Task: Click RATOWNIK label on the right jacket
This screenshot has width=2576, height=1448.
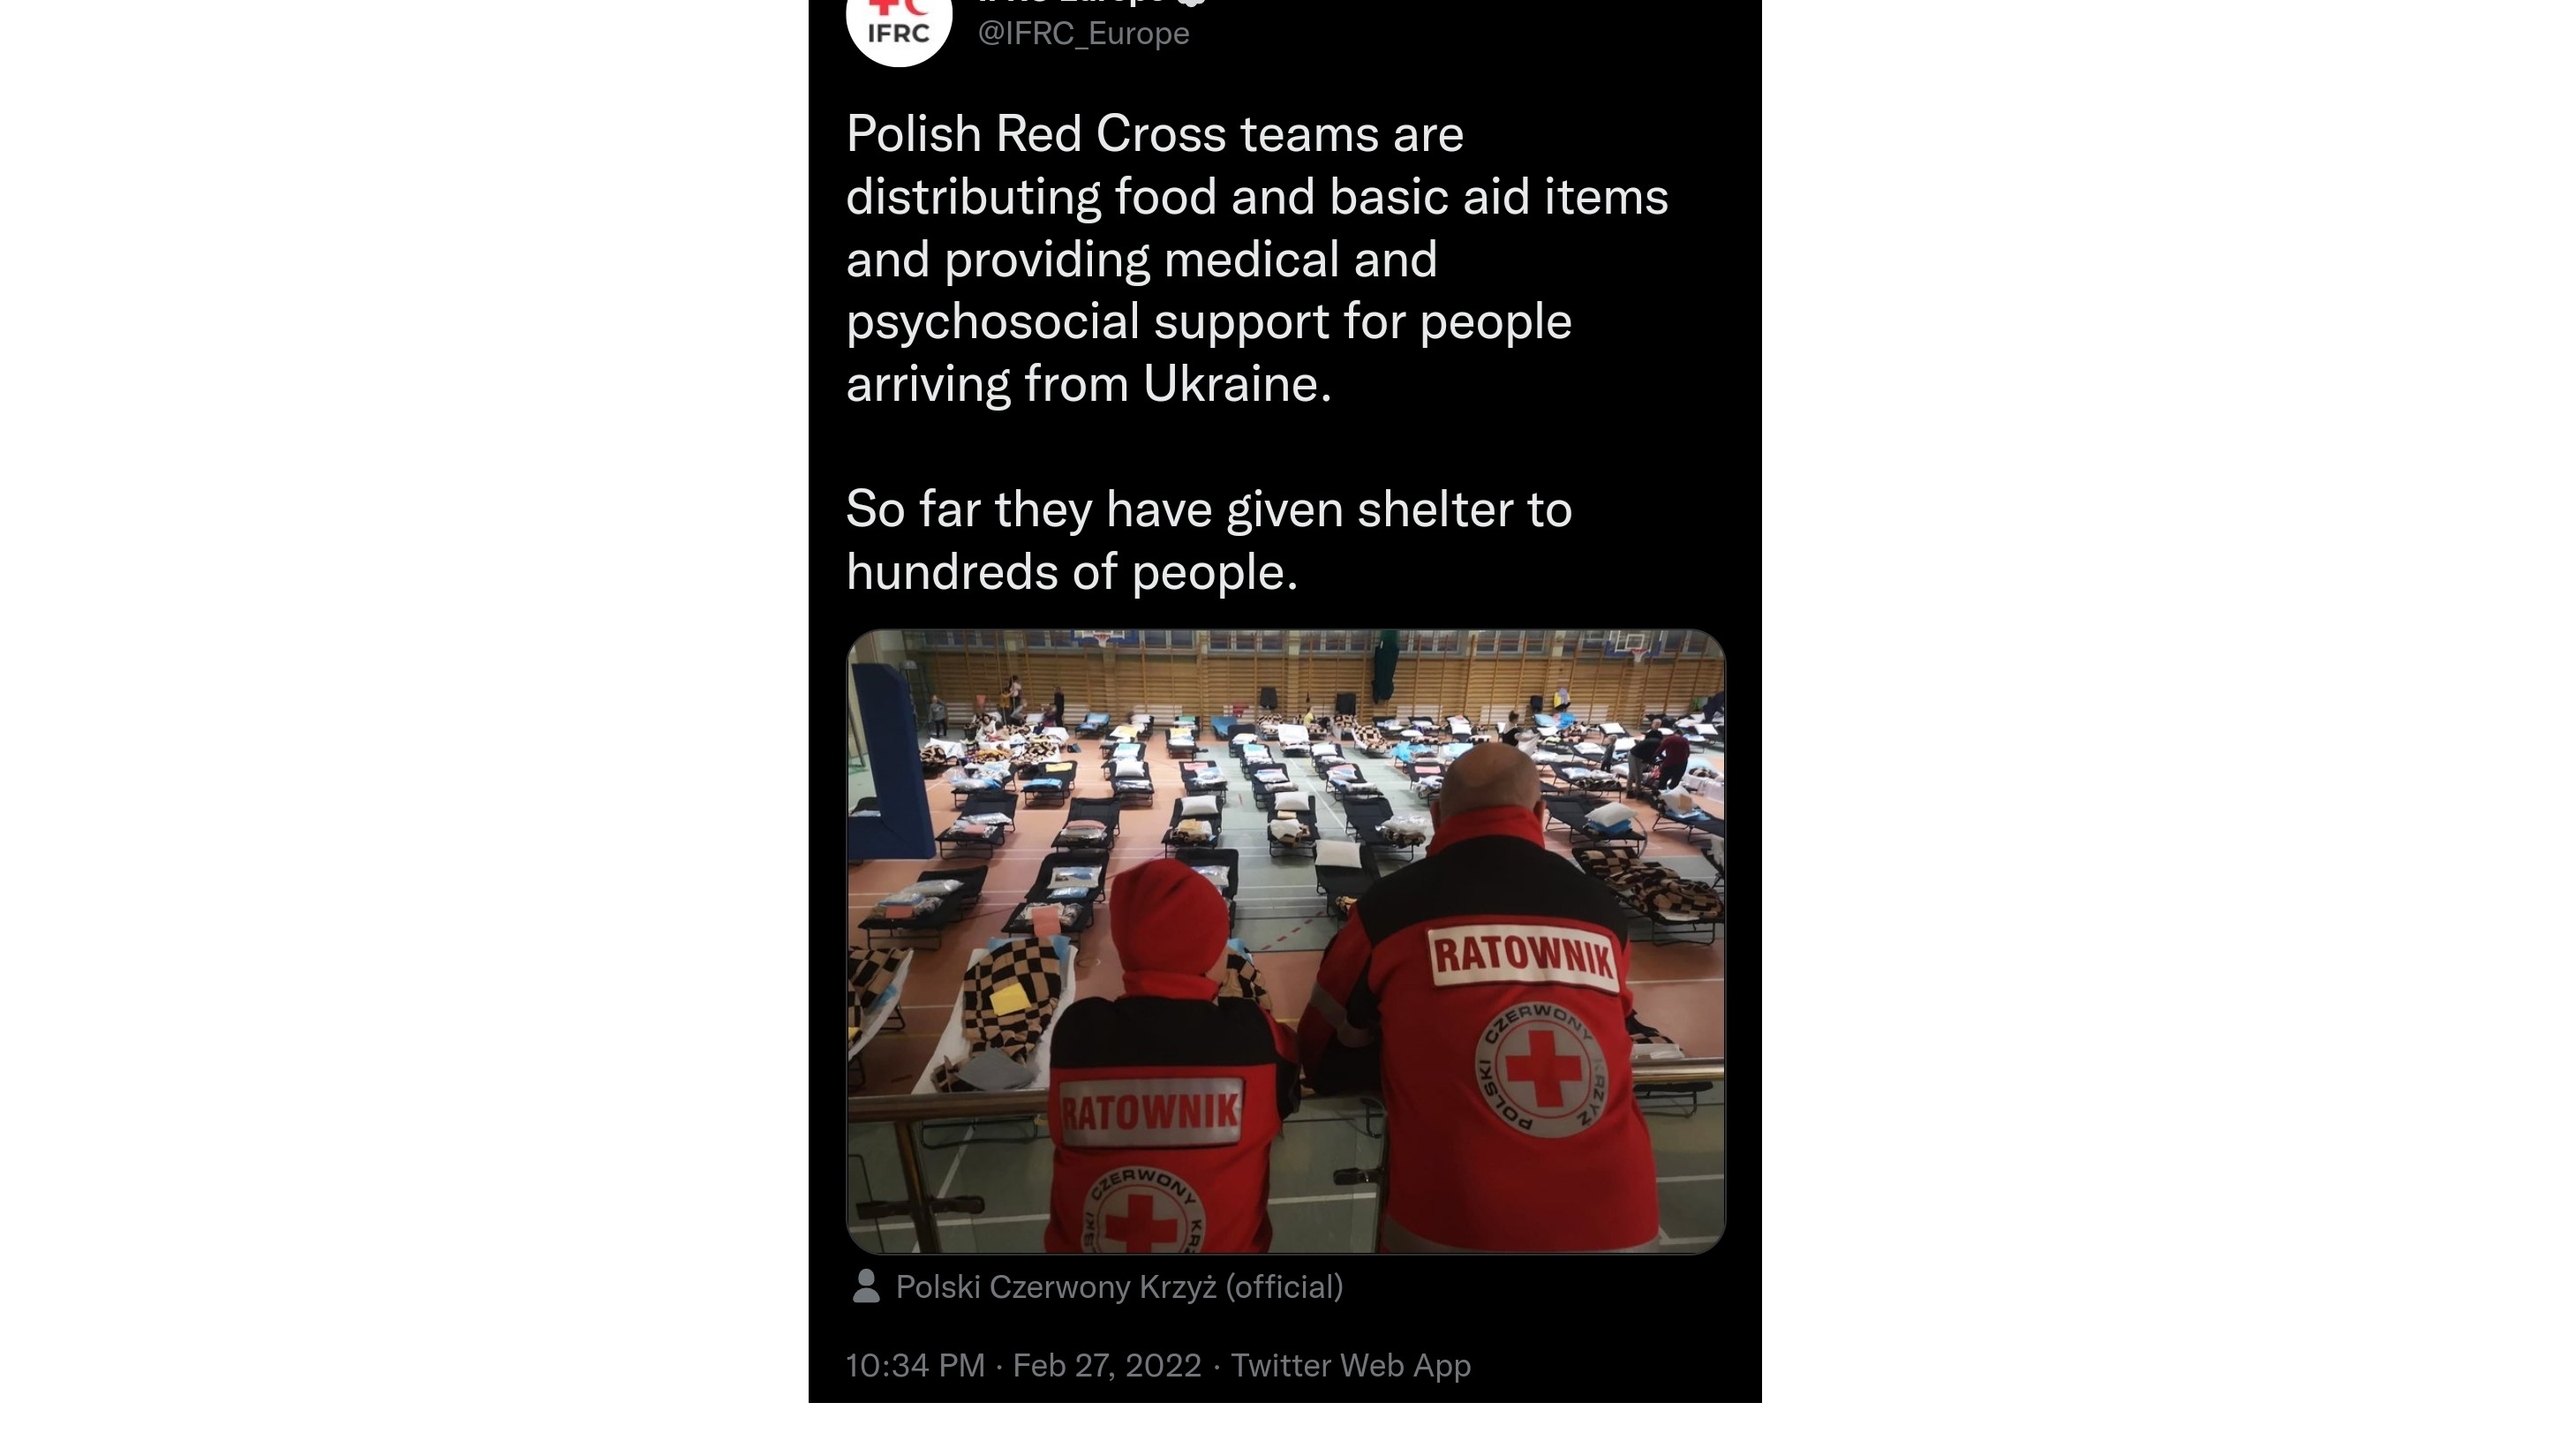Action: [x=1524, y=958]
